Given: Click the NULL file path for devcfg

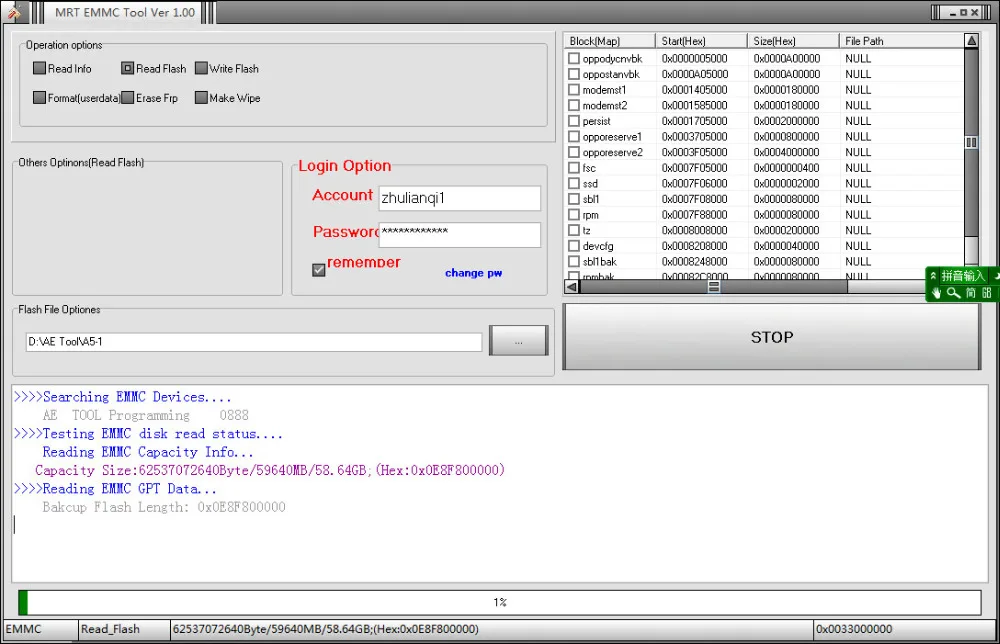Looking at the screenshot, I should coord(858,245).
